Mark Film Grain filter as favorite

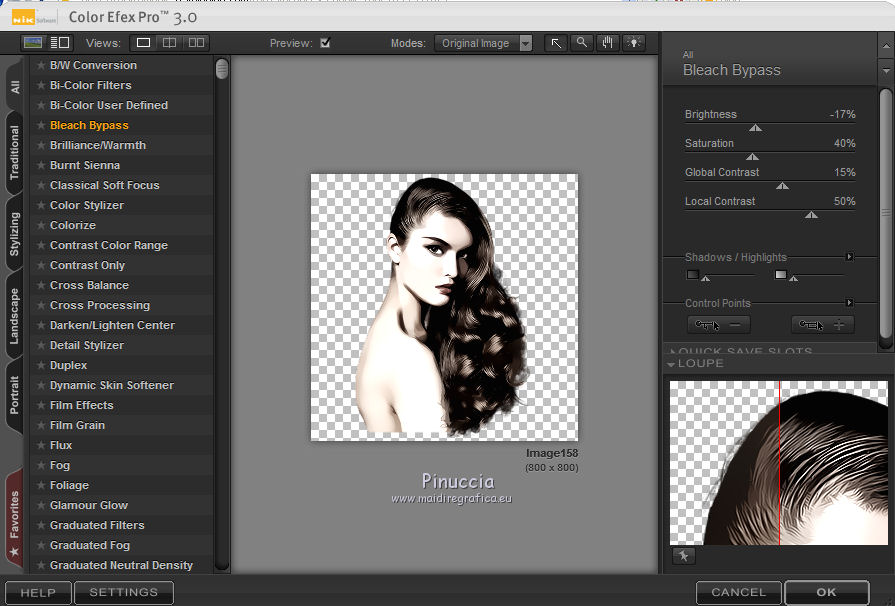pos(41,425)
